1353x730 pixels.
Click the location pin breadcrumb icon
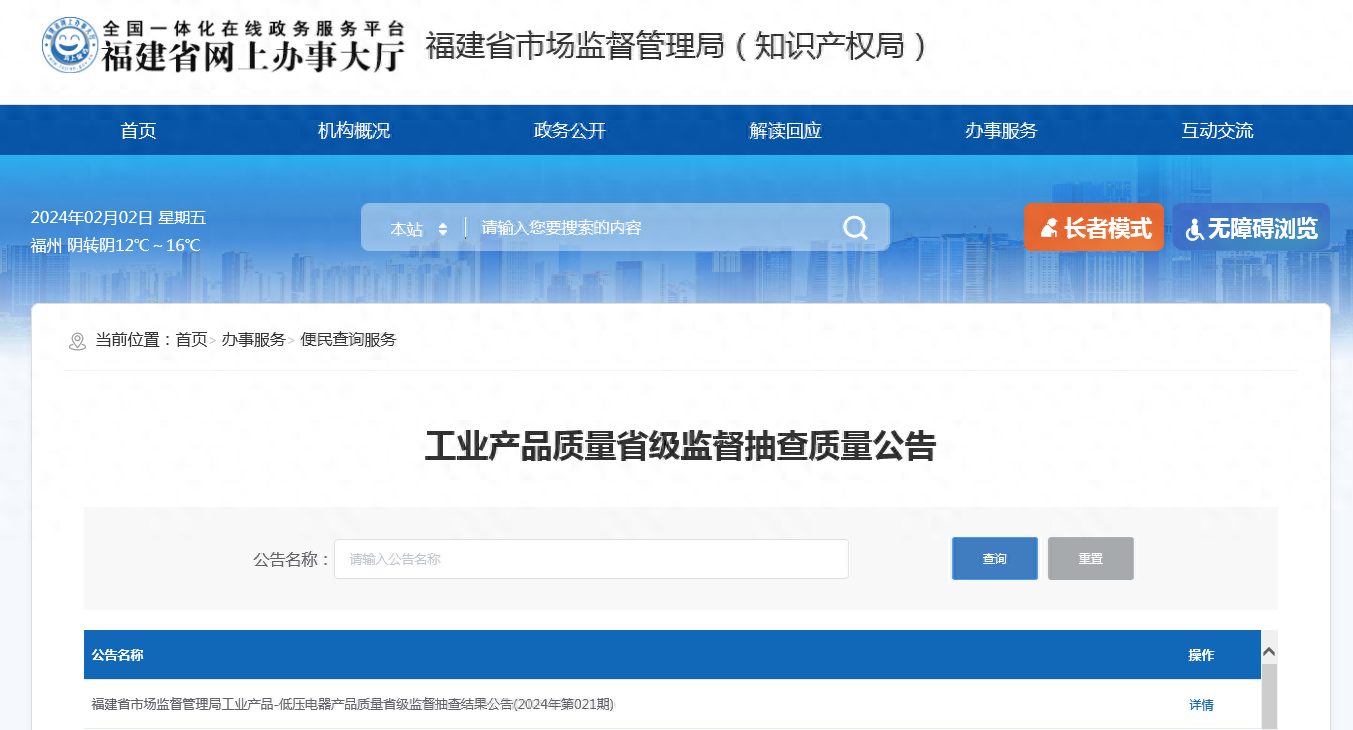tap(77, 341)
